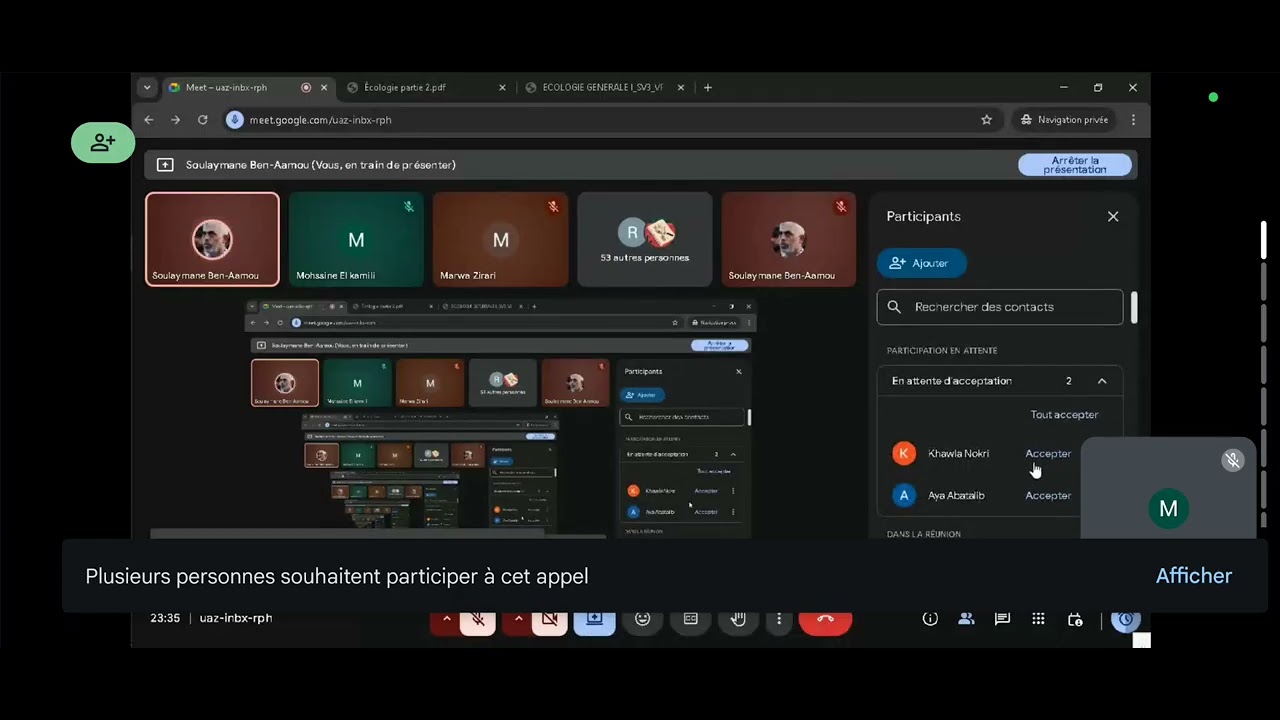This screenshot has height=720, width=1280.
Task: Click the highlighted timer icon at bottom right
Action: (x=1125, y=619)
